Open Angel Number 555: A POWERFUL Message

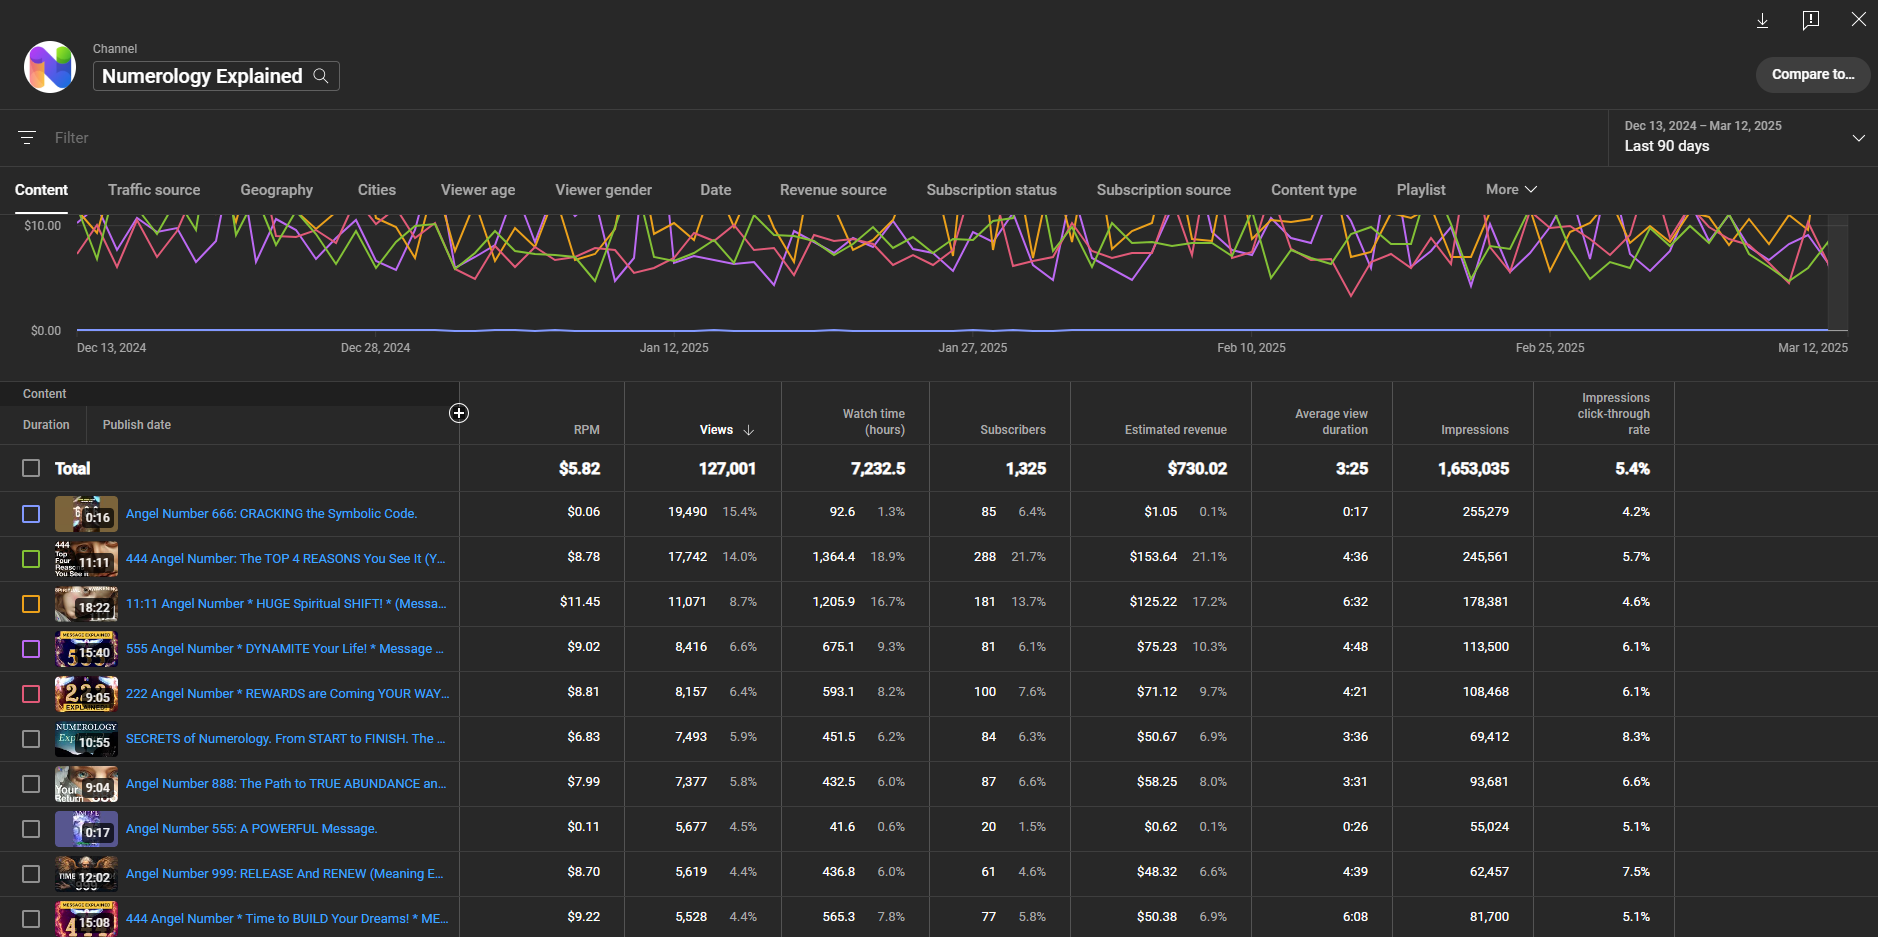(x=252, y=829)
